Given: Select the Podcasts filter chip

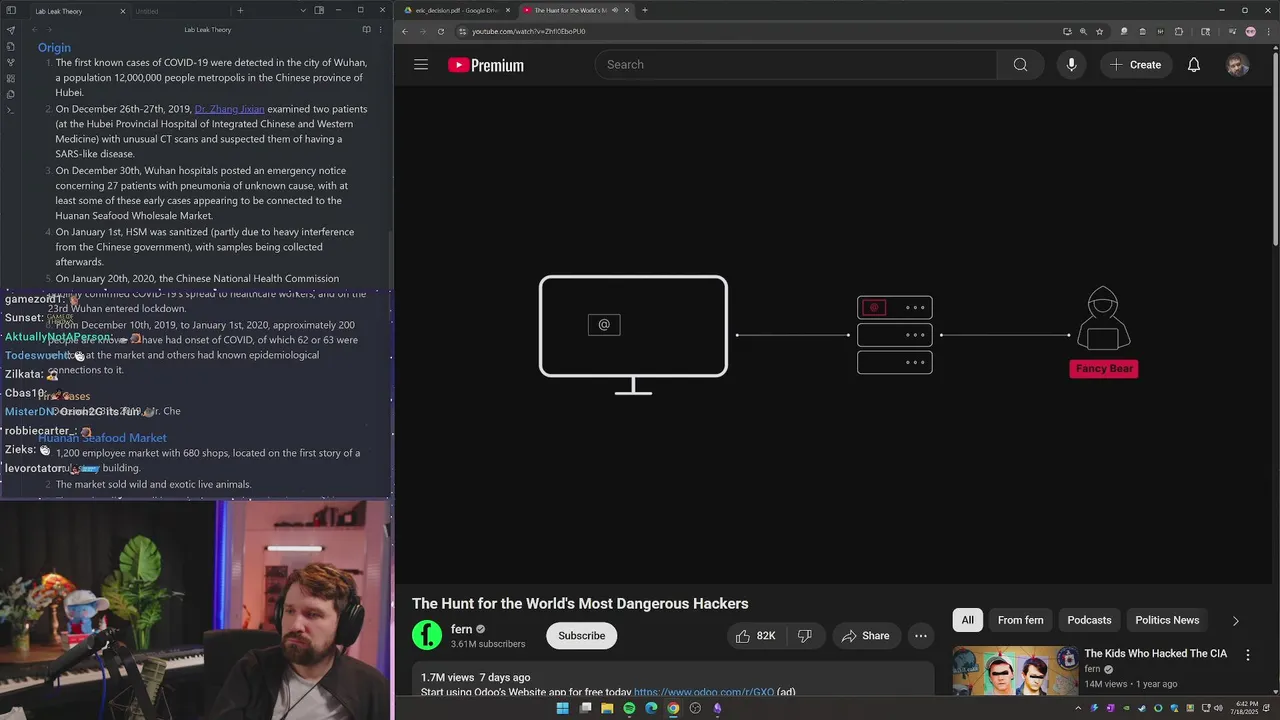Looking at the screenshot, I should tap(1089, 620).
